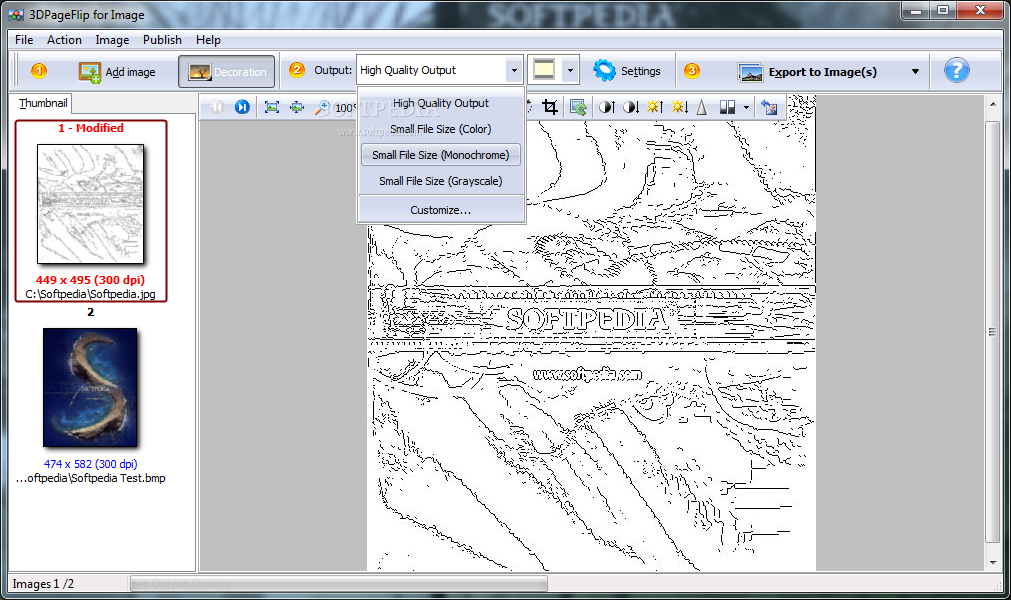The height and width of the screenshot is (600, 1011).
Task: Open the Image menu
Action: [x=112, y=40]
